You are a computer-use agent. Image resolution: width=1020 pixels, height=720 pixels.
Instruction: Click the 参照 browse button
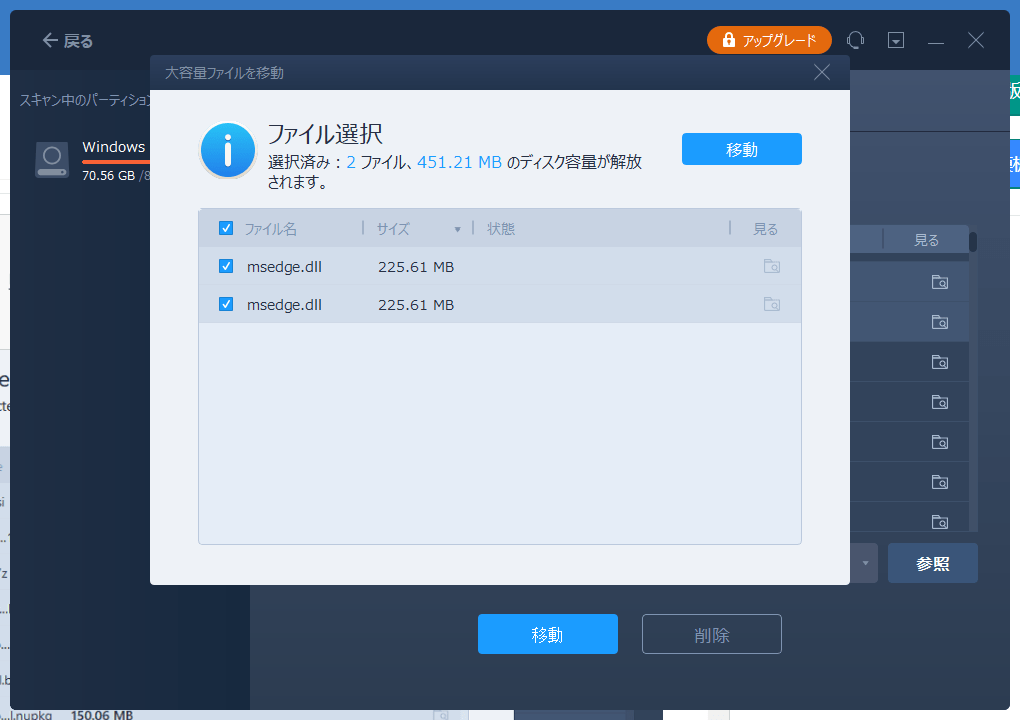(x=932, y=563)
